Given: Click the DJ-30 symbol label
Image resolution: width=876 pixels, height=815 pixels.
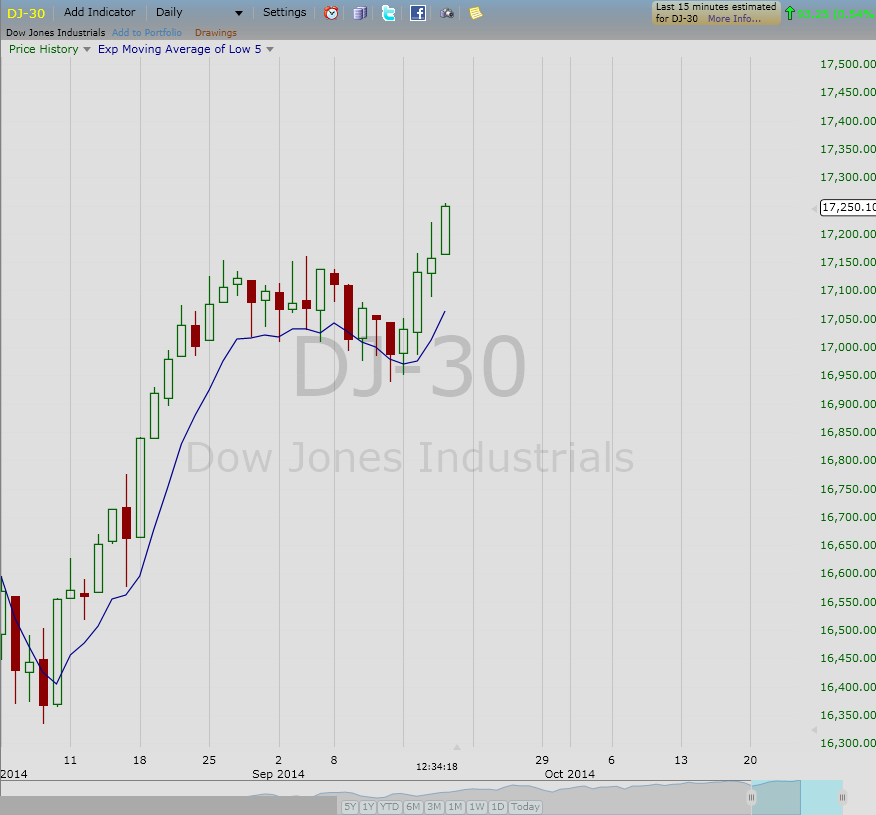Looking at the screenshot, I should coord(26,13).
